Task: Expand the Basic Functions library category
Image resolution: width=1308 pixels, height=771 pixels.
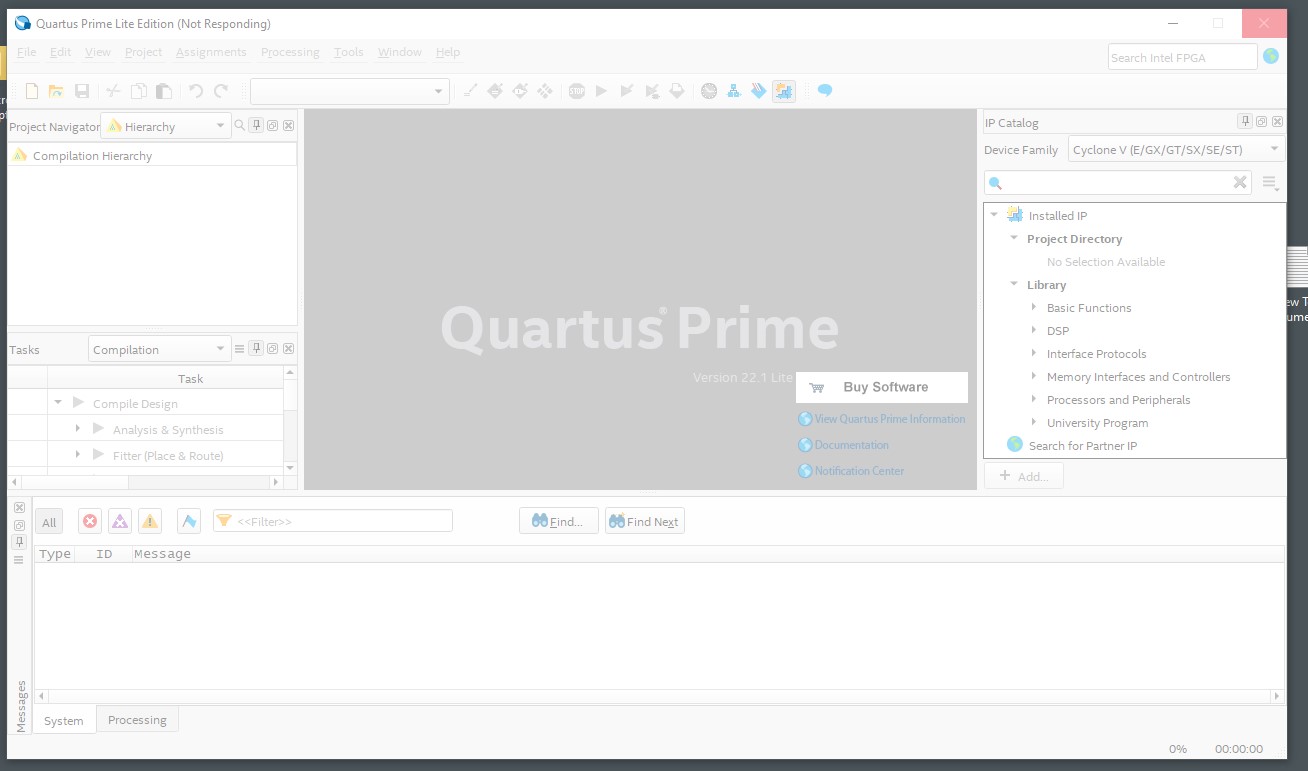Action: tap(1034, 307)
